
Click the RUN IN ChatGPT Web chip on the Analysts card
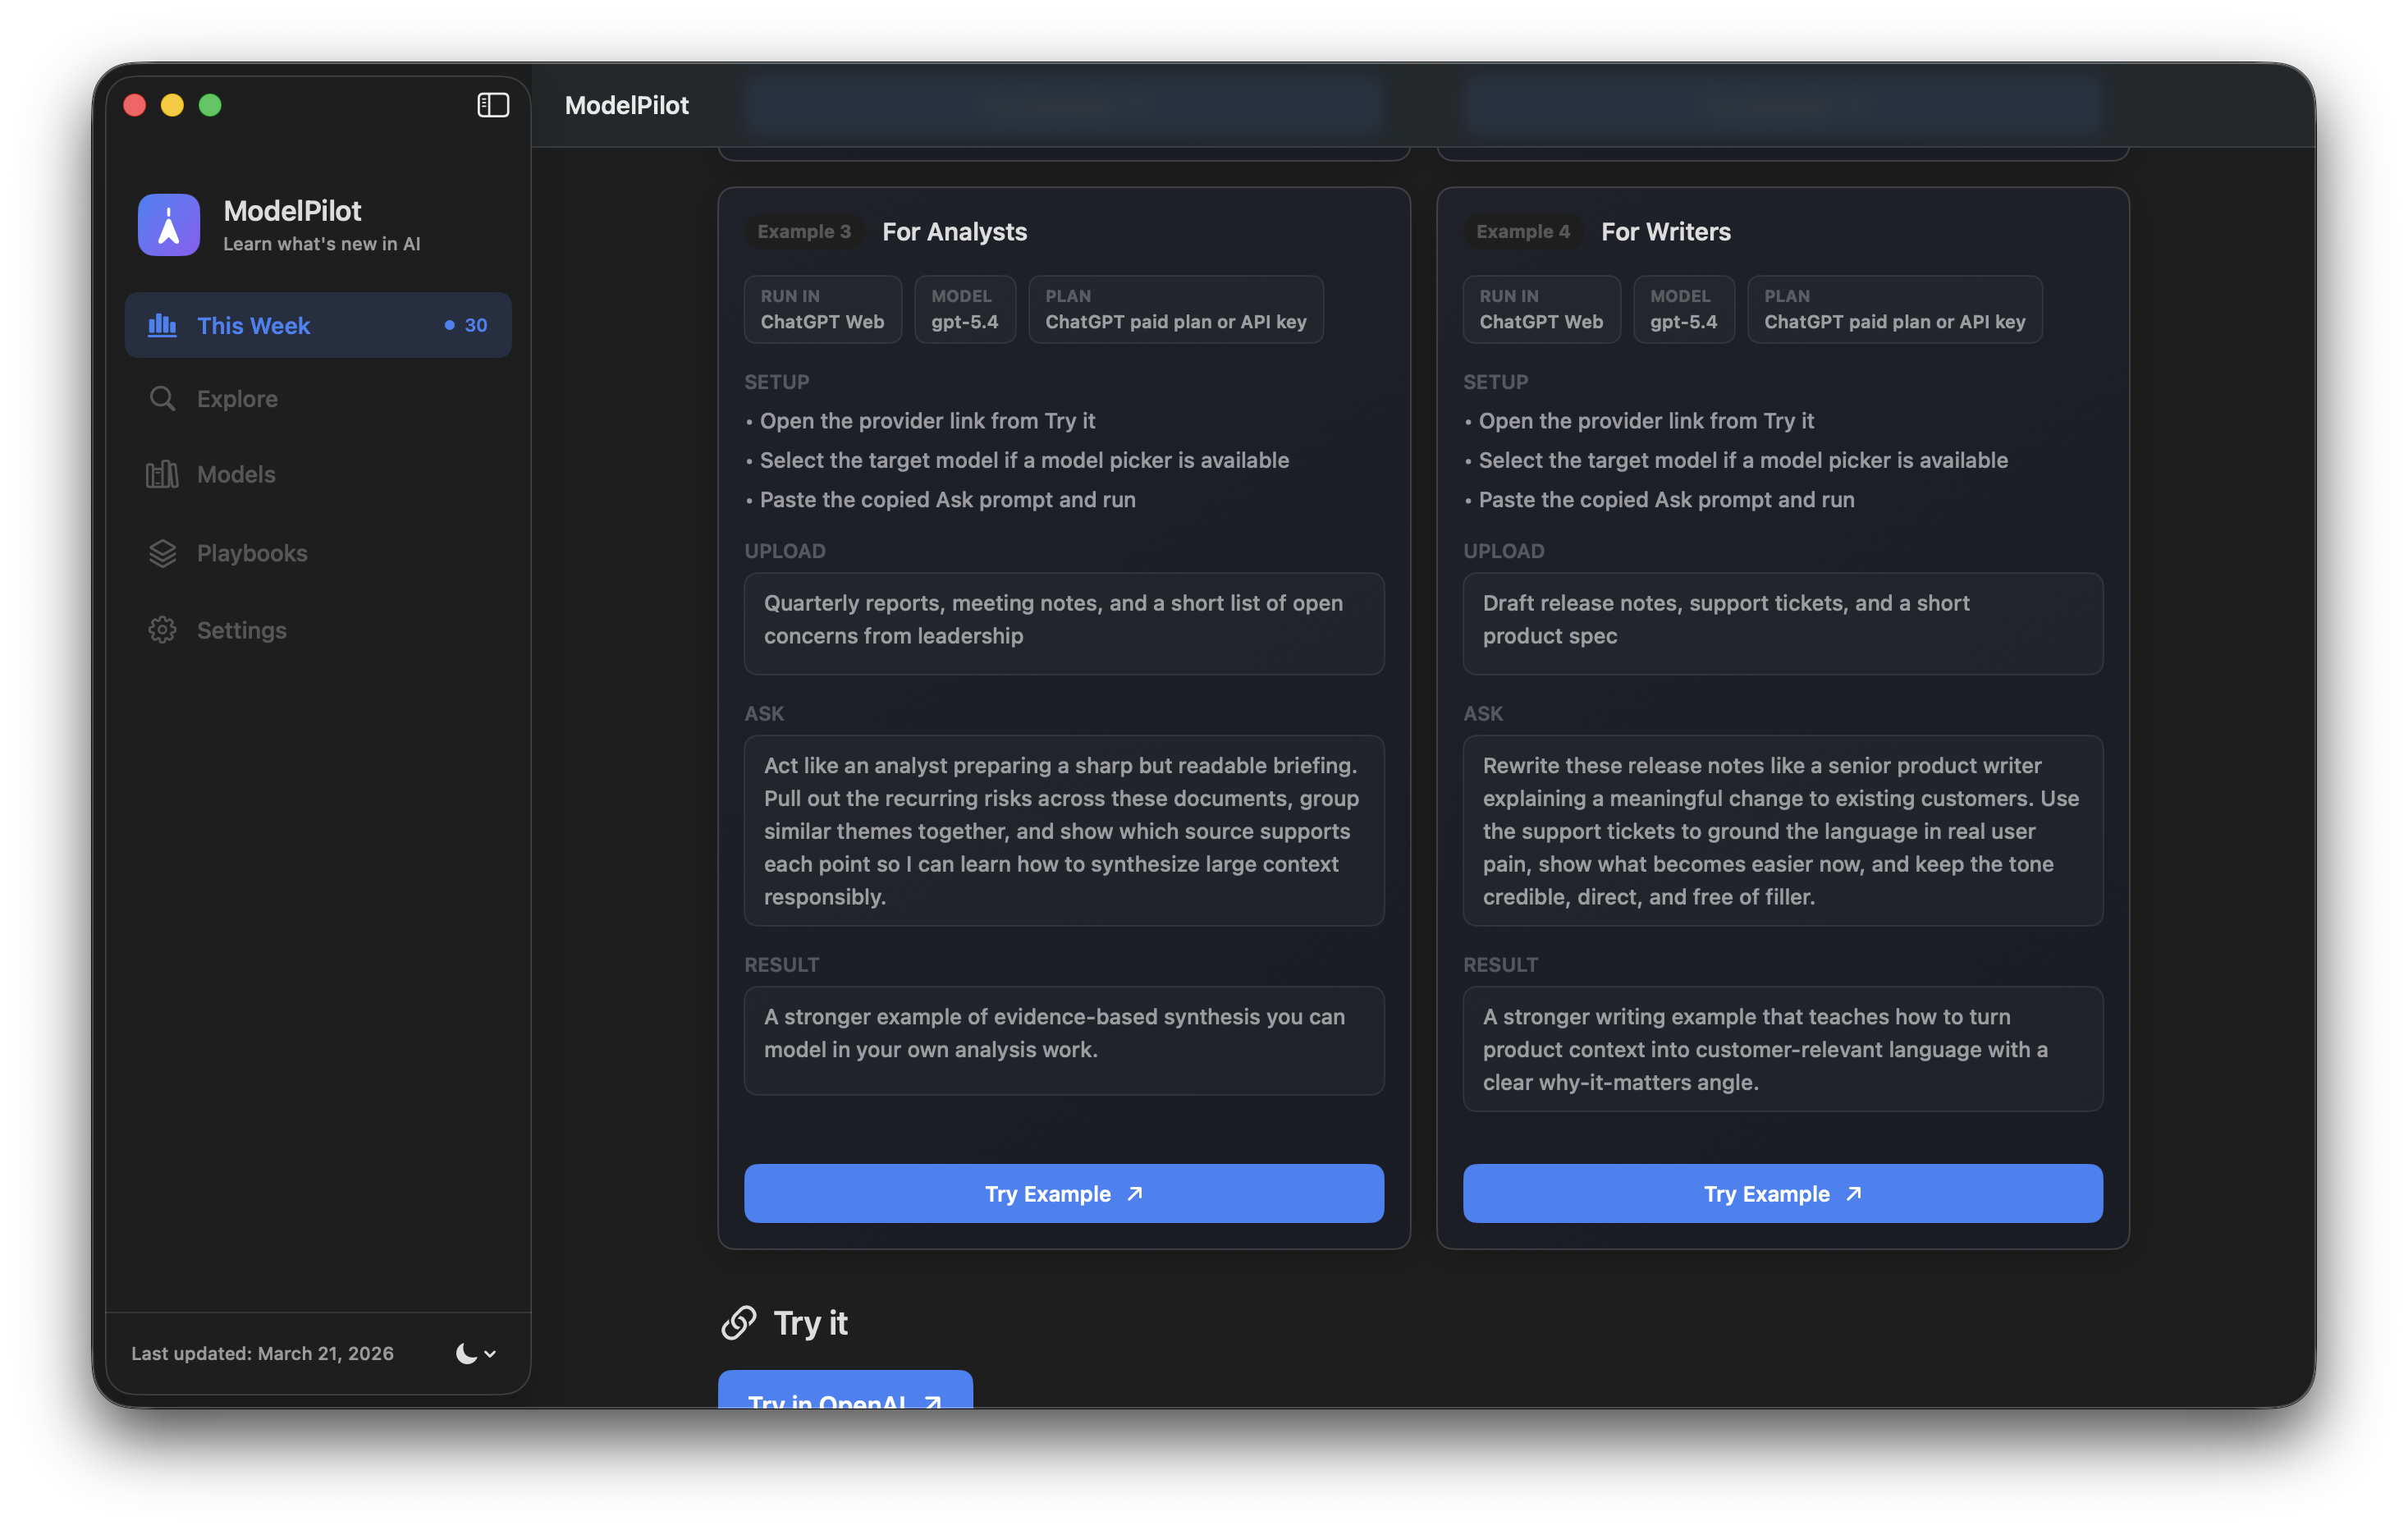tap(822, 309)
